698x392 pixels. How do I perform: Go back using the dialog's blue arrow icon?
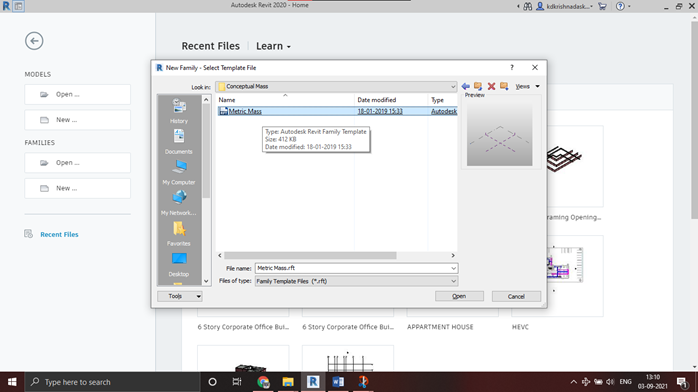[466, 86]
